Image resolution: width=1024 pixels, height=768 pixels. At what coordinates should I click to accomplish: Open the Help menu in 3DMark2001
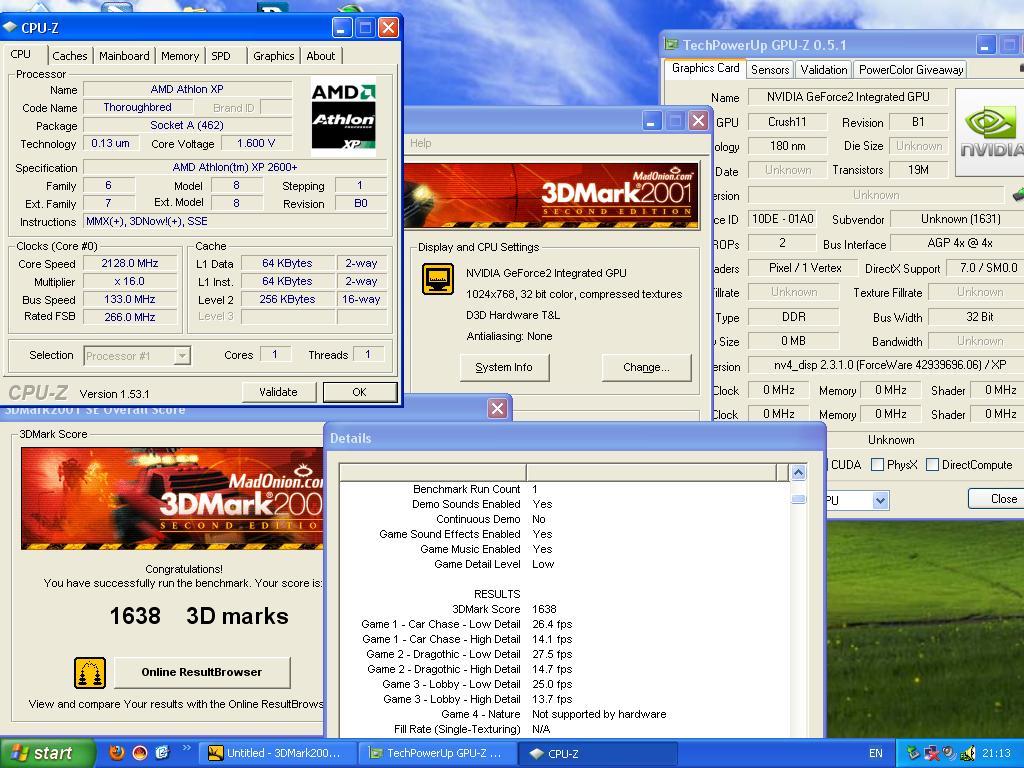point(421,143)
